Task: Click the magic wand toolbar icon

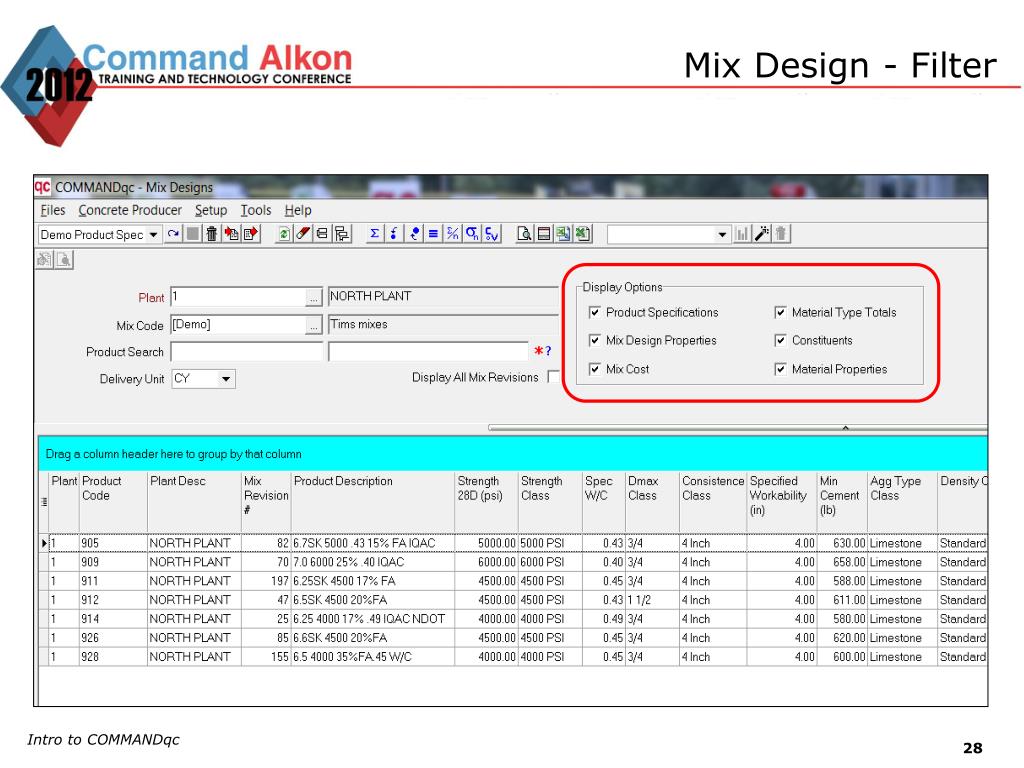Action: coord(761,234)
